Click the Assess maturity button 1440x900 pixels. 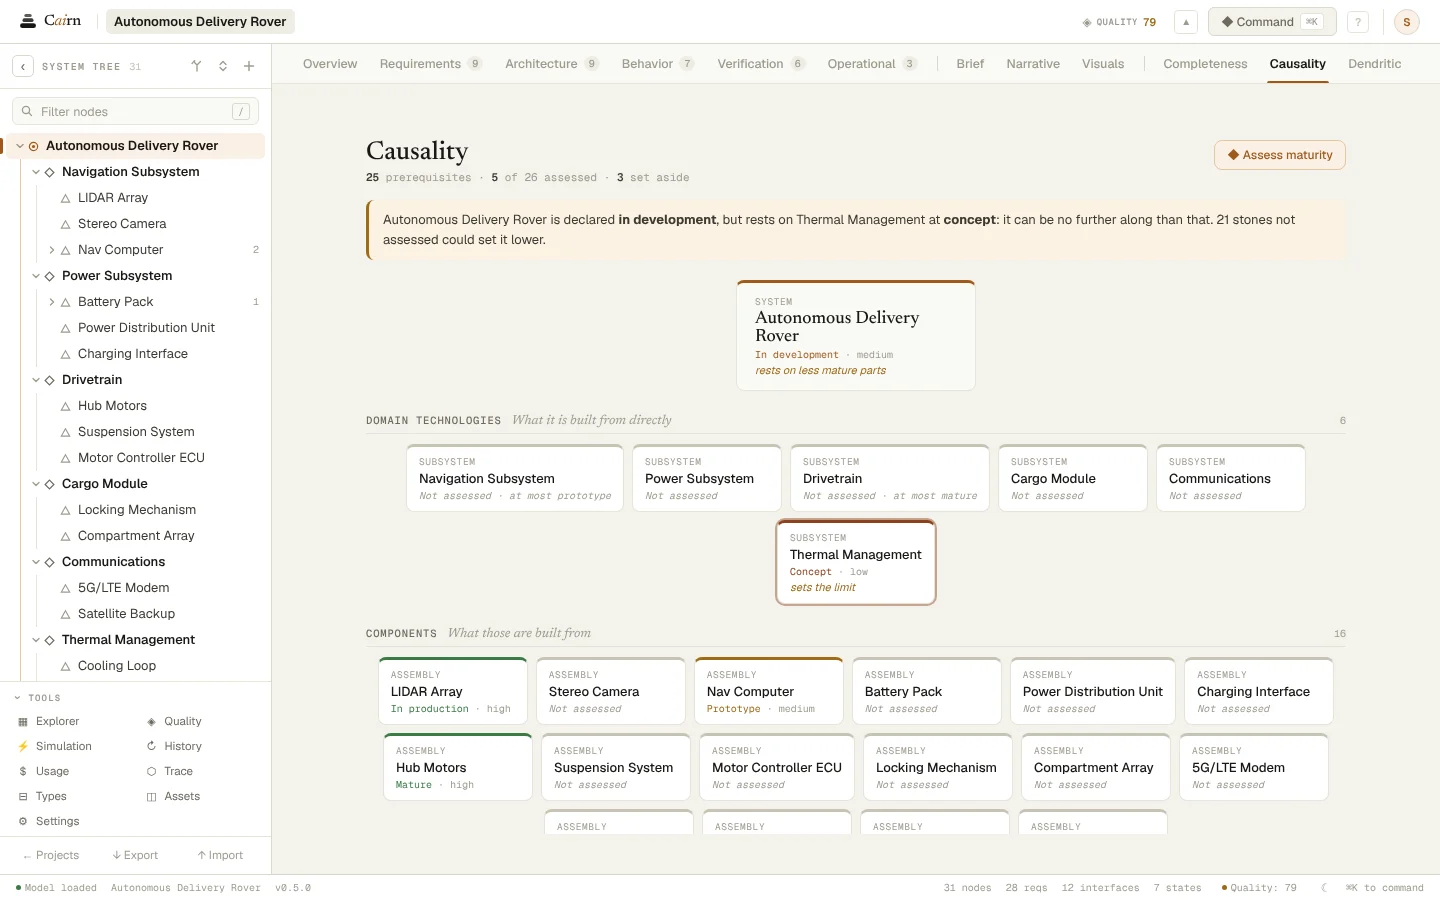1280,155
